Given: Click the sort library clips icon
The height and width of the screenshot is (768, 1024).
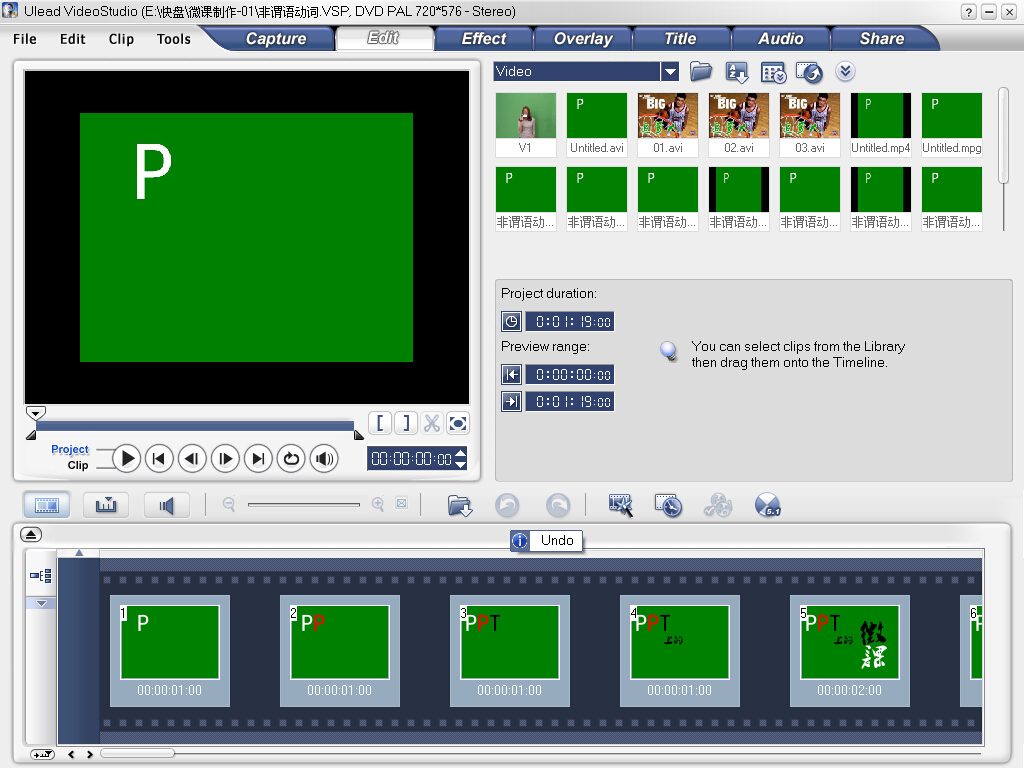Looking at the screenshot, I should 737,72.
